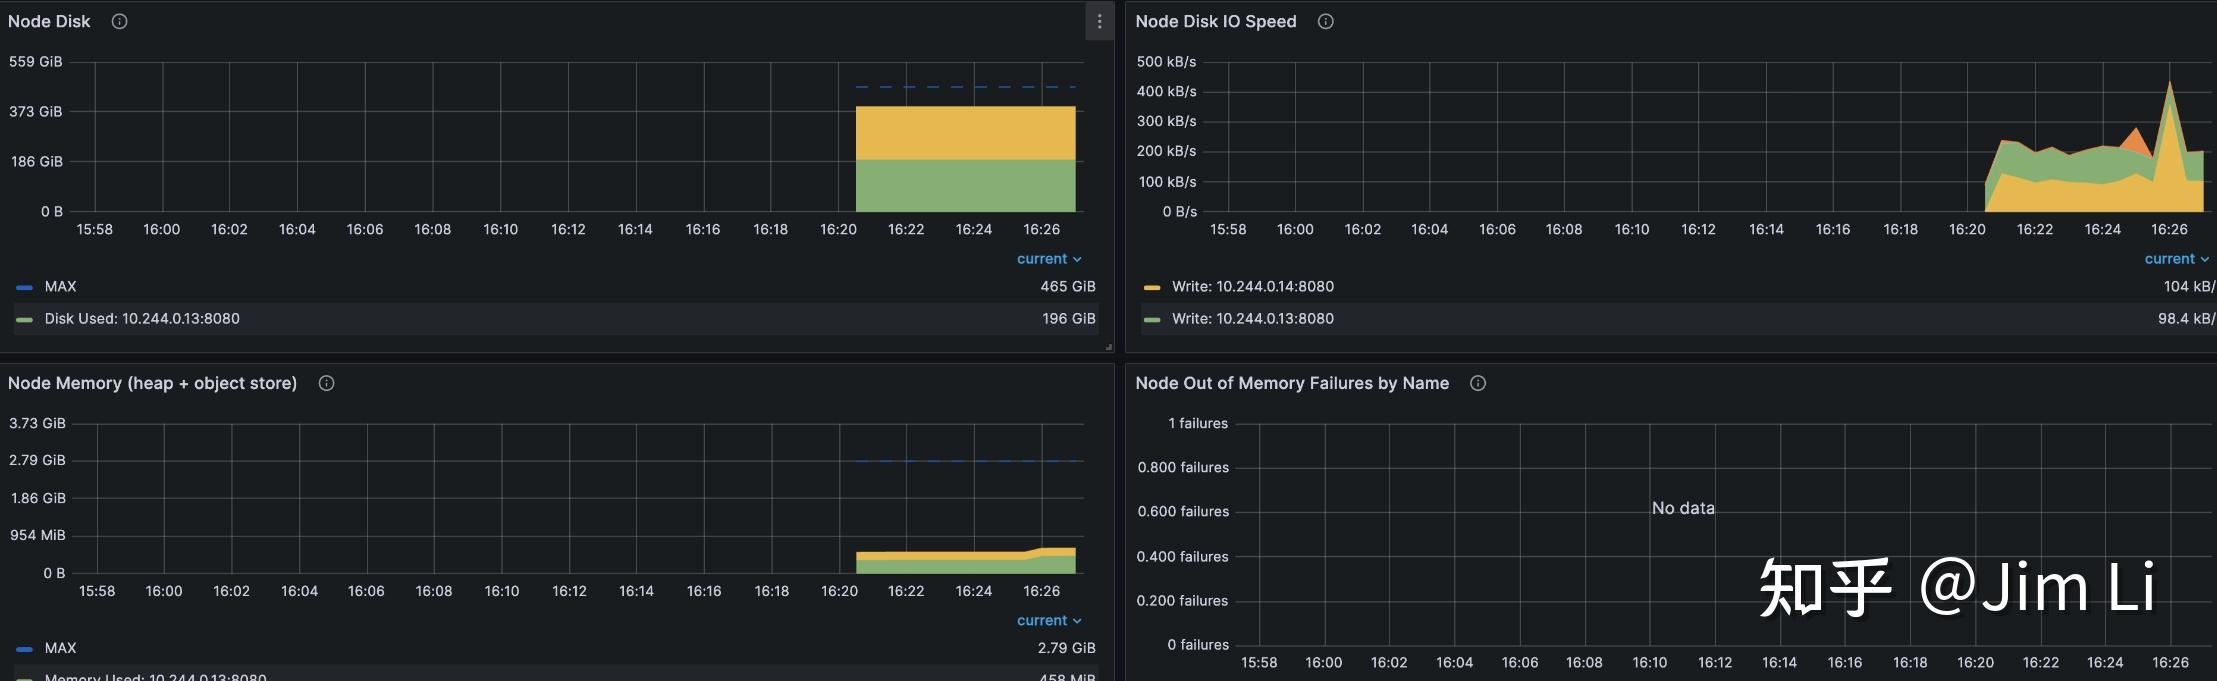Open the current sort dropdown in Node Memory

coord(1049,621)
